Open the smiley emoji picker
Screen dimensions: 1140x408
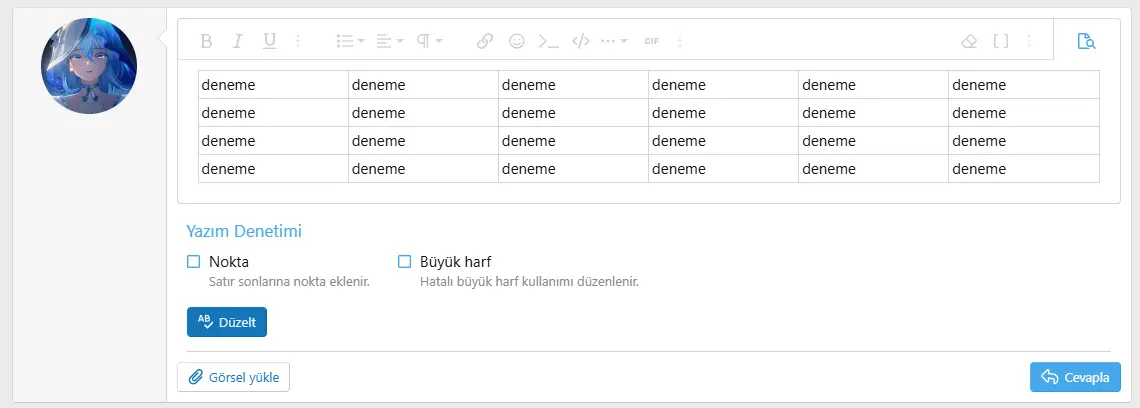coord(517,41)
